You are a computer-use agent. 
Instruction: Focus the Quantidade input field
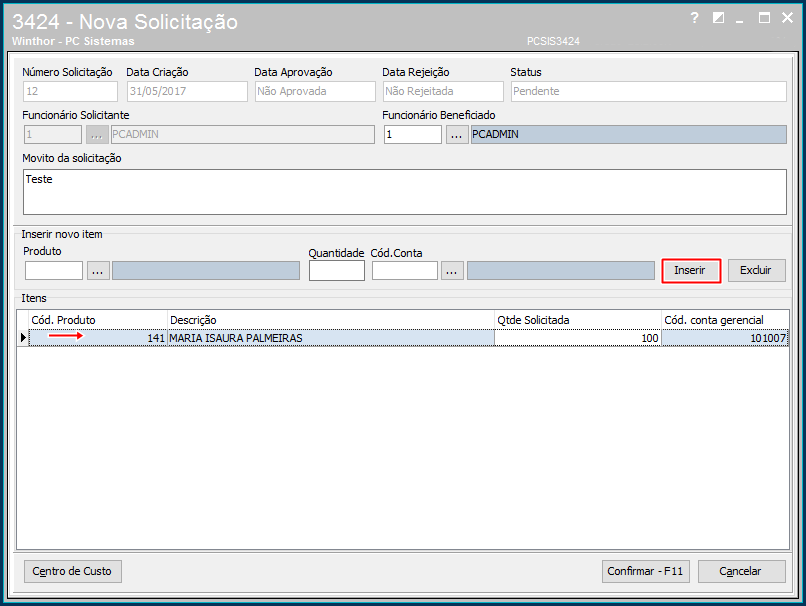click(337, 270)
